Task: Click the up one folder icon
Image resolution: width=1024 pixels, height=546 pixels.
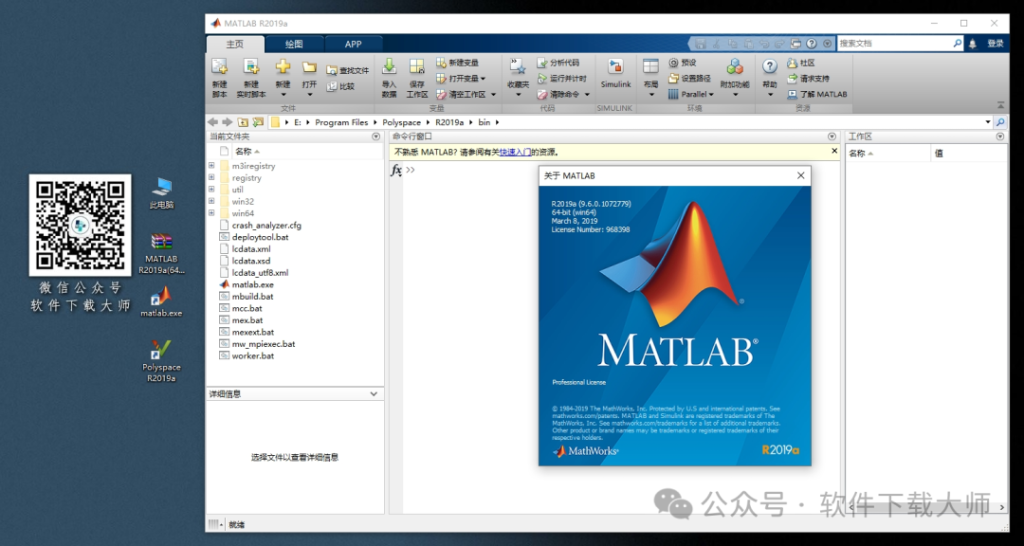Action: (x=243, y=122)
